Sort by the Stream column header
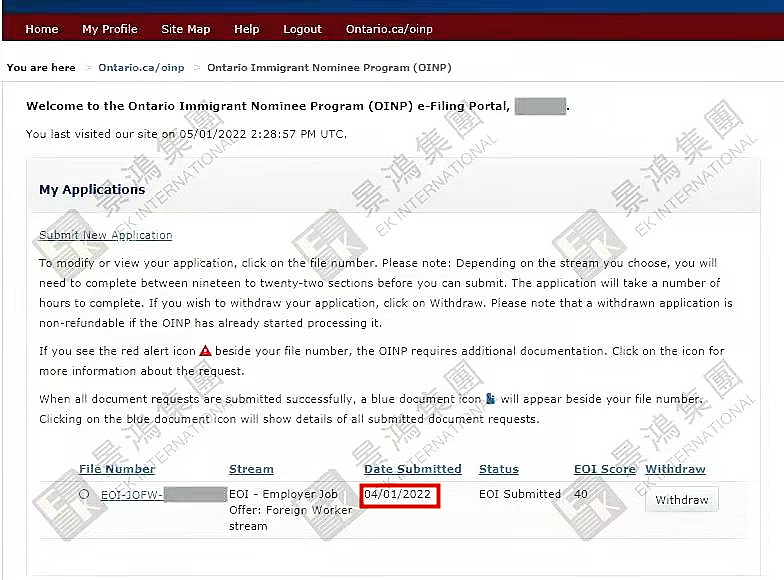The height and width of the screenshot is (580, 784). point(251,469)
